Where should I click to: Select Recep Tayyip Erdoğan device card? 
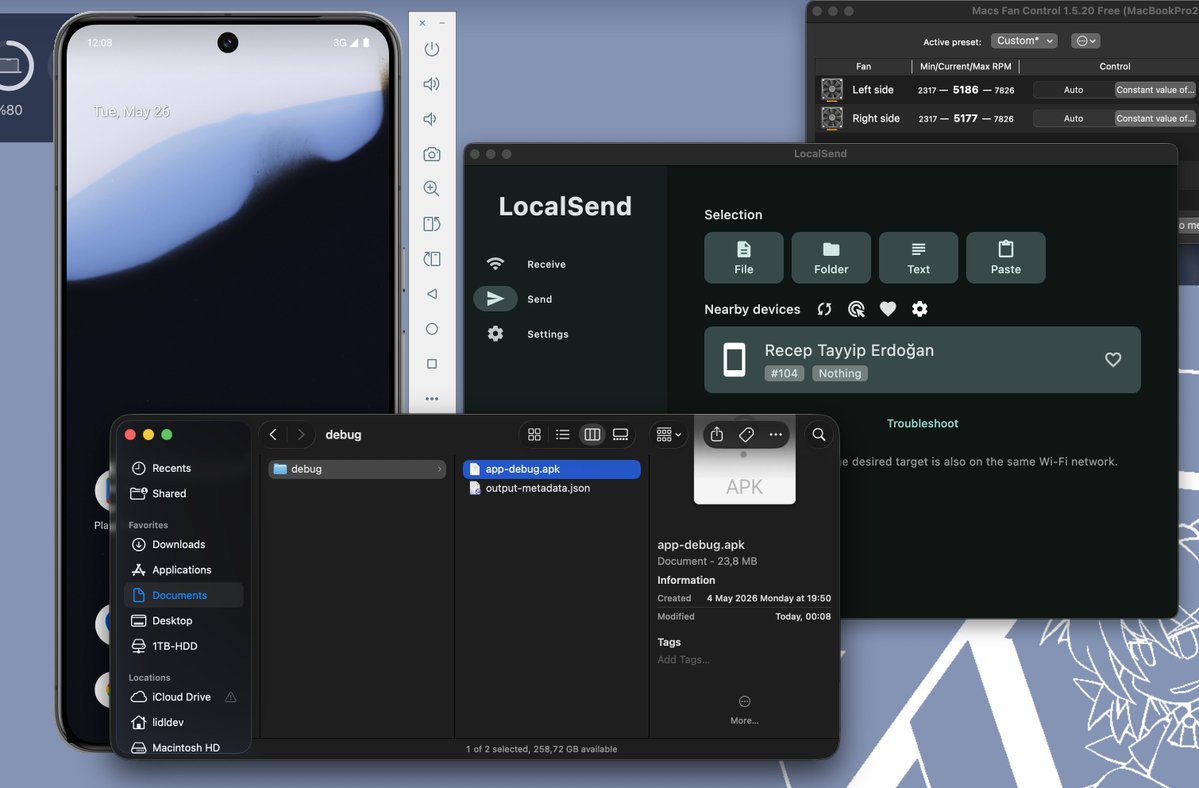coord(922,360)
